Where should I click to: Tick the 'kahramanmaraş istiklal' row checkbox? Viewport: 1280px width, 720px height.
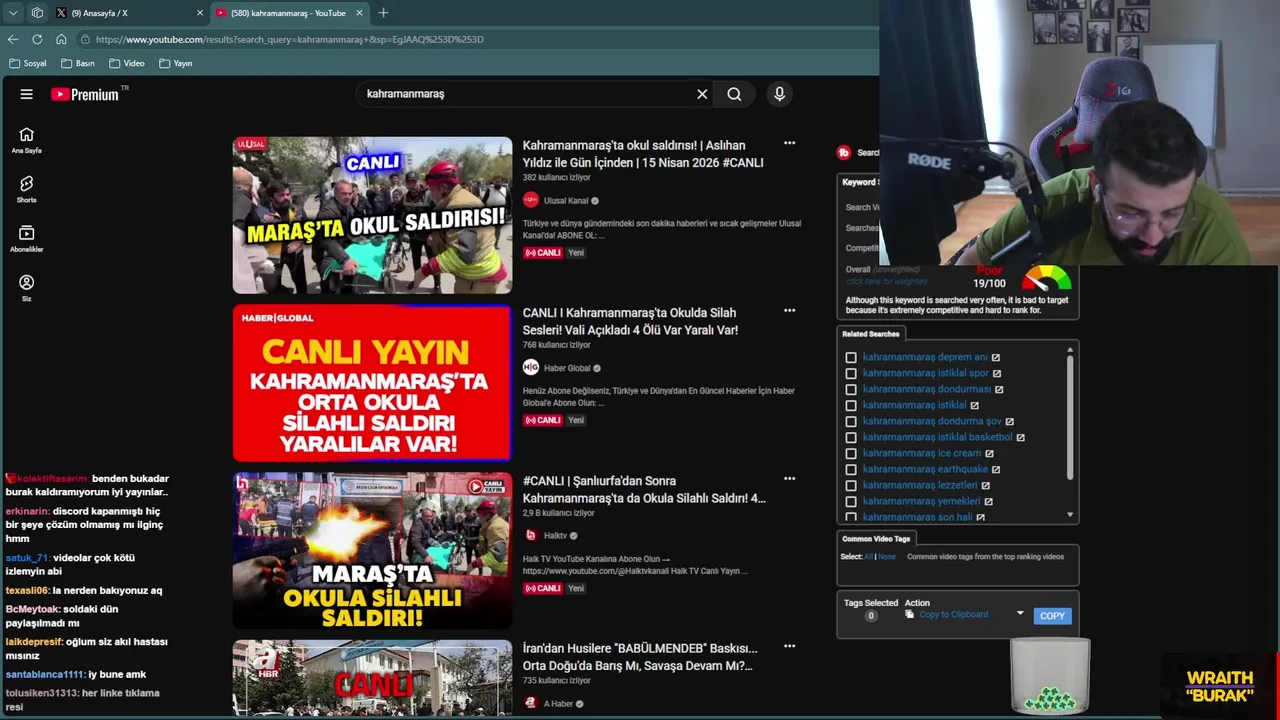[851, 405]
